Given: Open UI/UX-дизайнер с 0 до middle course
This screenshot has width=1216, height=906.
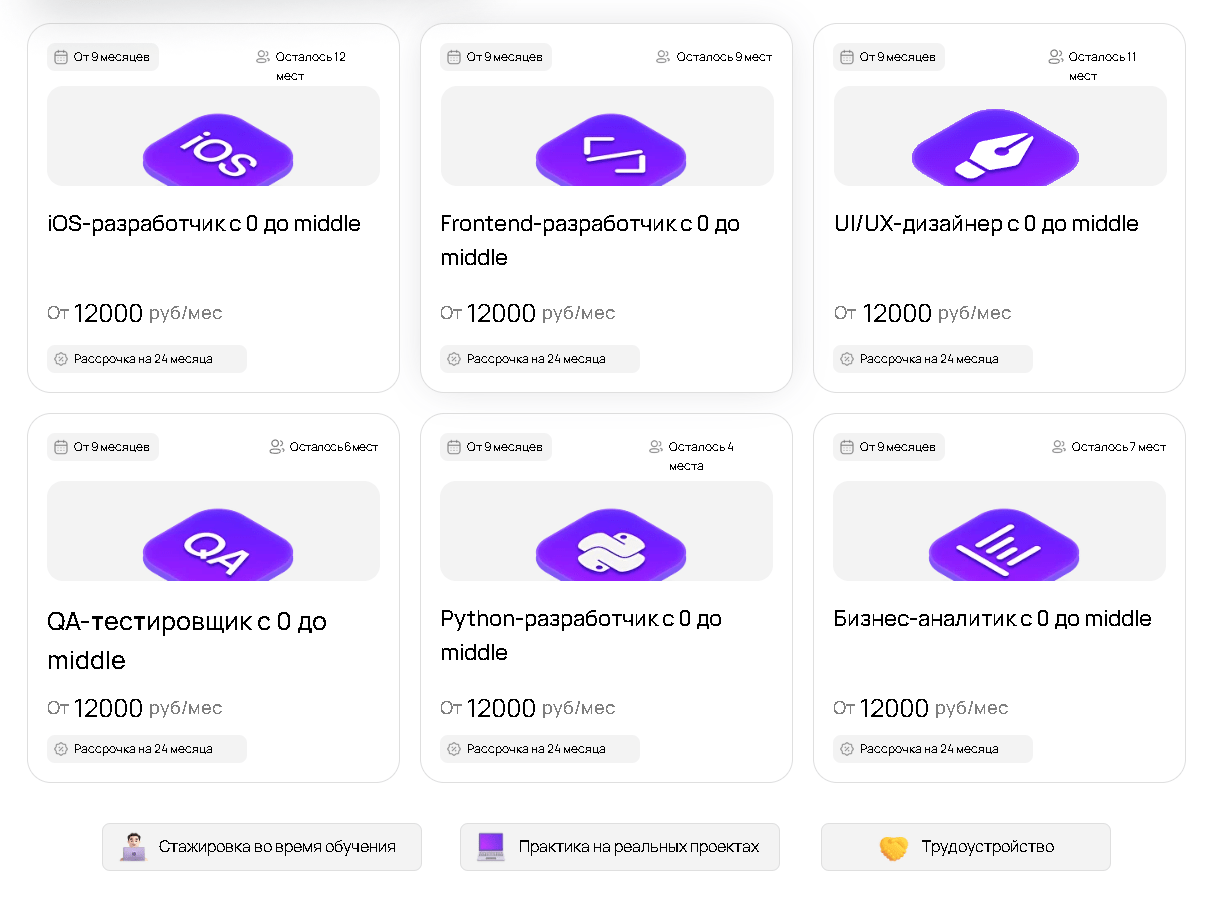Looking at the screenshot, I should pos(986,224).
